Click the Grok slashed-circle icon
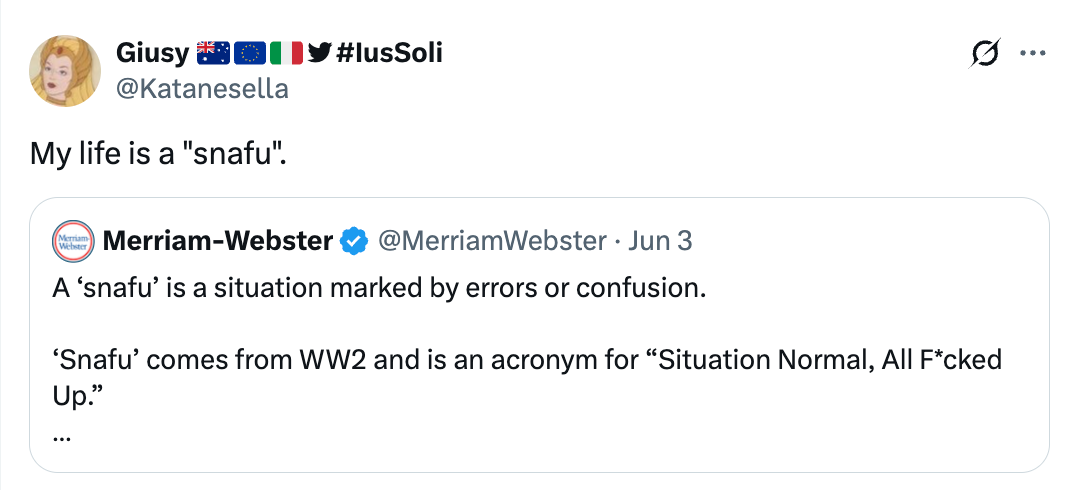The image size is (1076, 490). 986,55
